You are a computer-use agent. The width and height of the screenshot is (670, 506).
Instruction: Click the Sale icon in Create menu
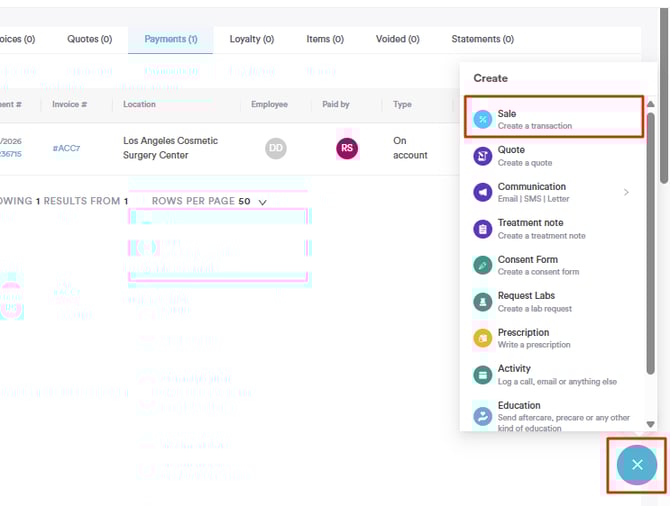[x=483, y=119]
